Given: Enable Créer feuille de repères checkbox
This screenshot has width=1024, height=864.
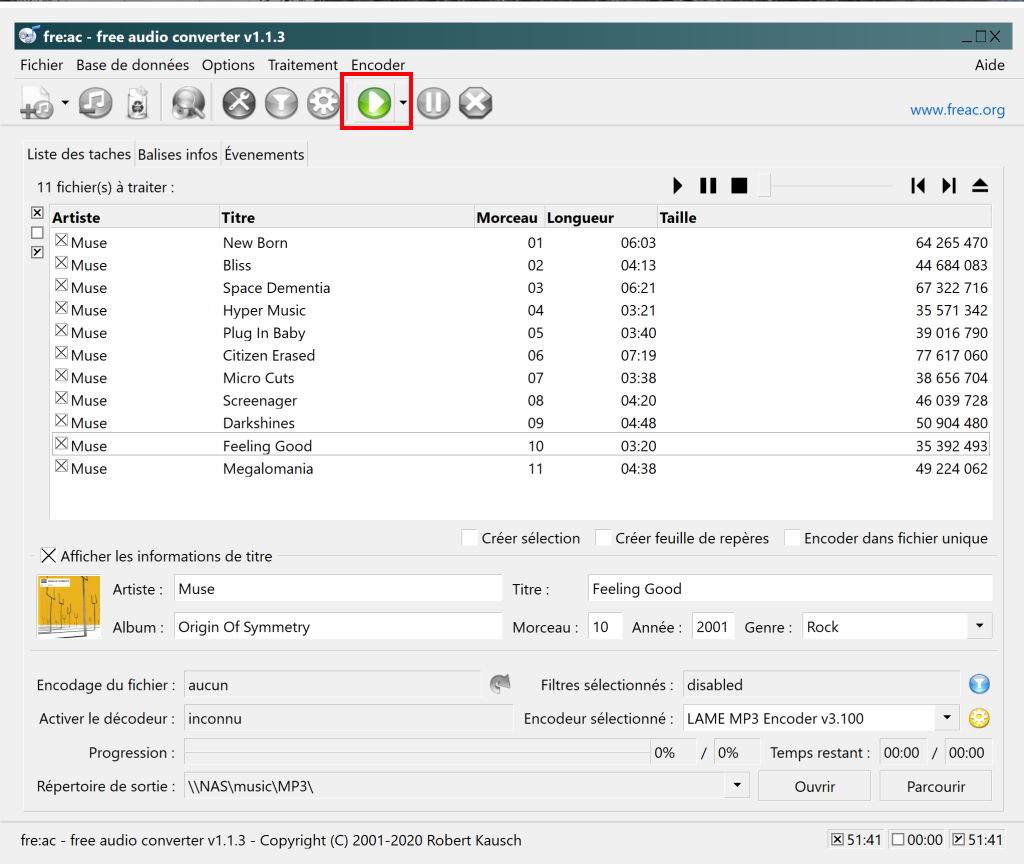Looking at the screenshot, I should (603, 537).
